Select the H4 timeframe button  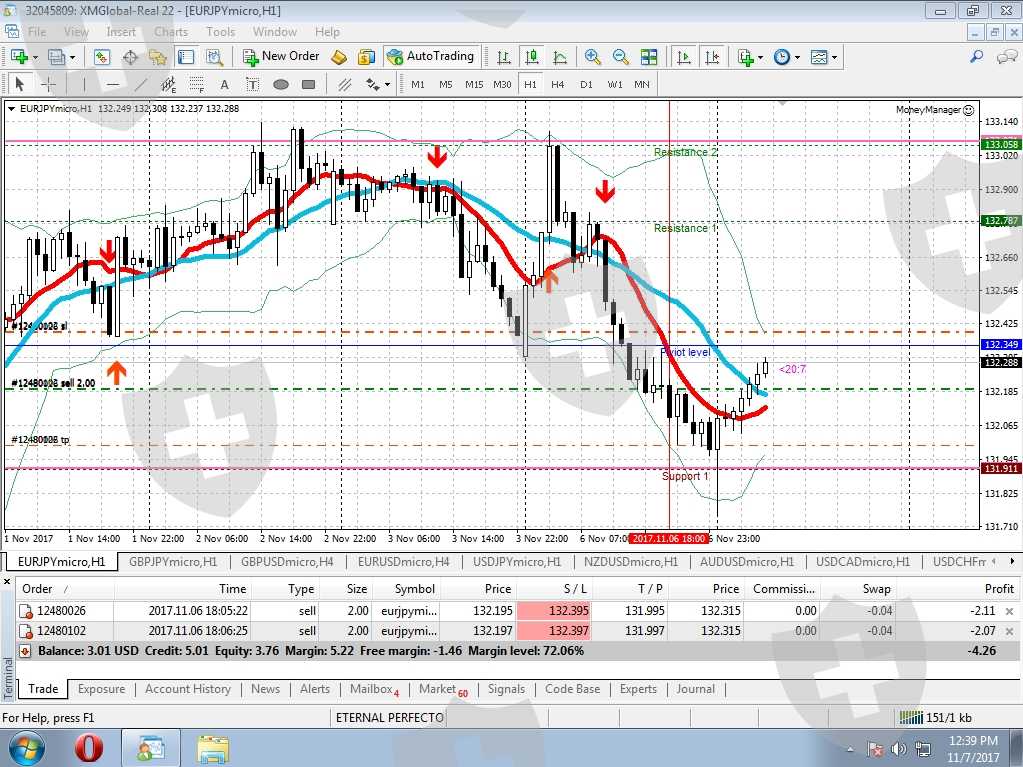pyautogui.click(x=557, y=84)
